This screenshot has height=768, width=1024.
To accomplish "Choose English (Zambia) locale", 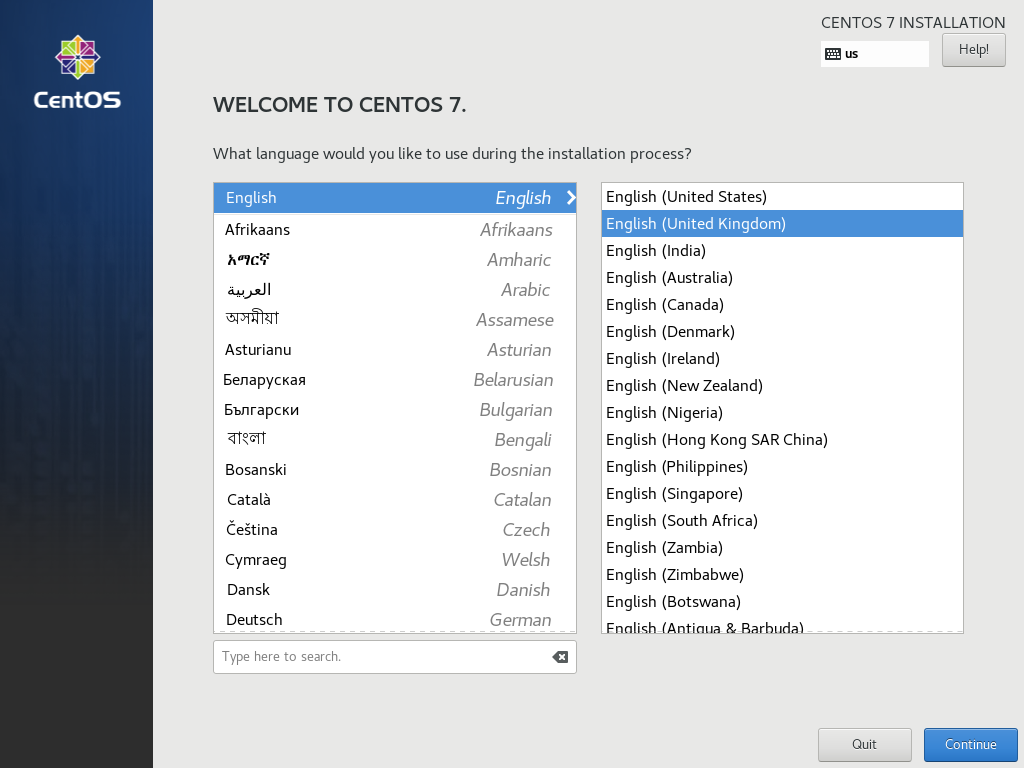I will [782, 547].
